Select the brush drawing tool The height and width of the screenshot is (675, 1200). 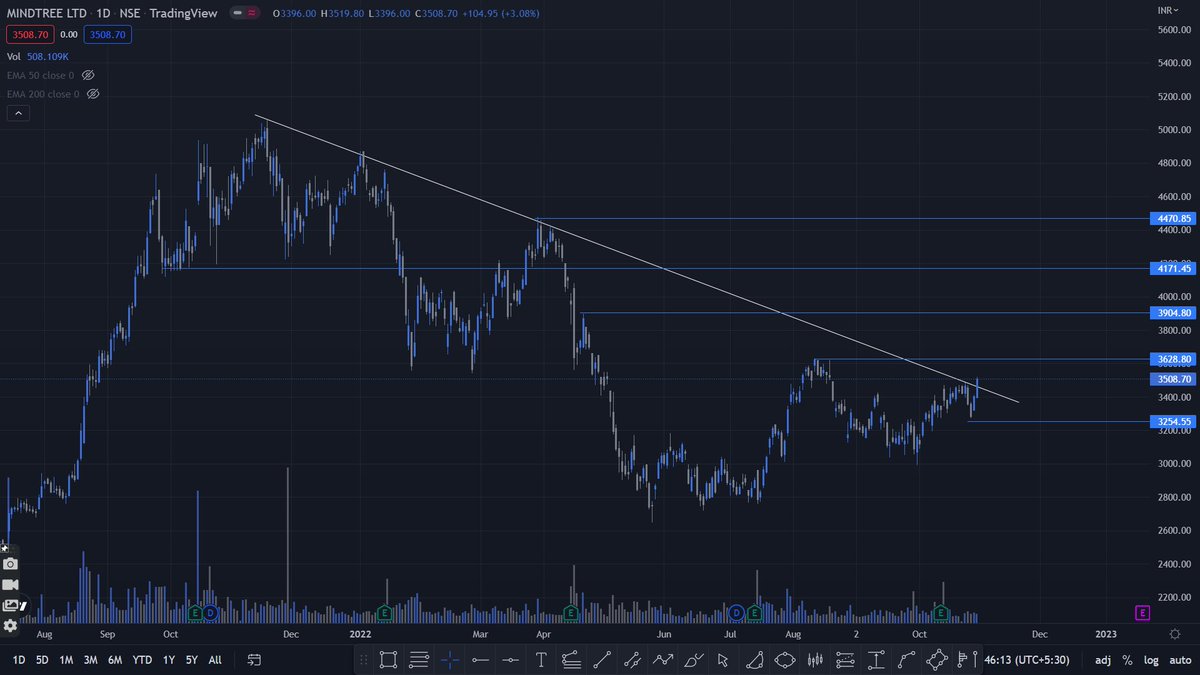(x=693, y=660)
